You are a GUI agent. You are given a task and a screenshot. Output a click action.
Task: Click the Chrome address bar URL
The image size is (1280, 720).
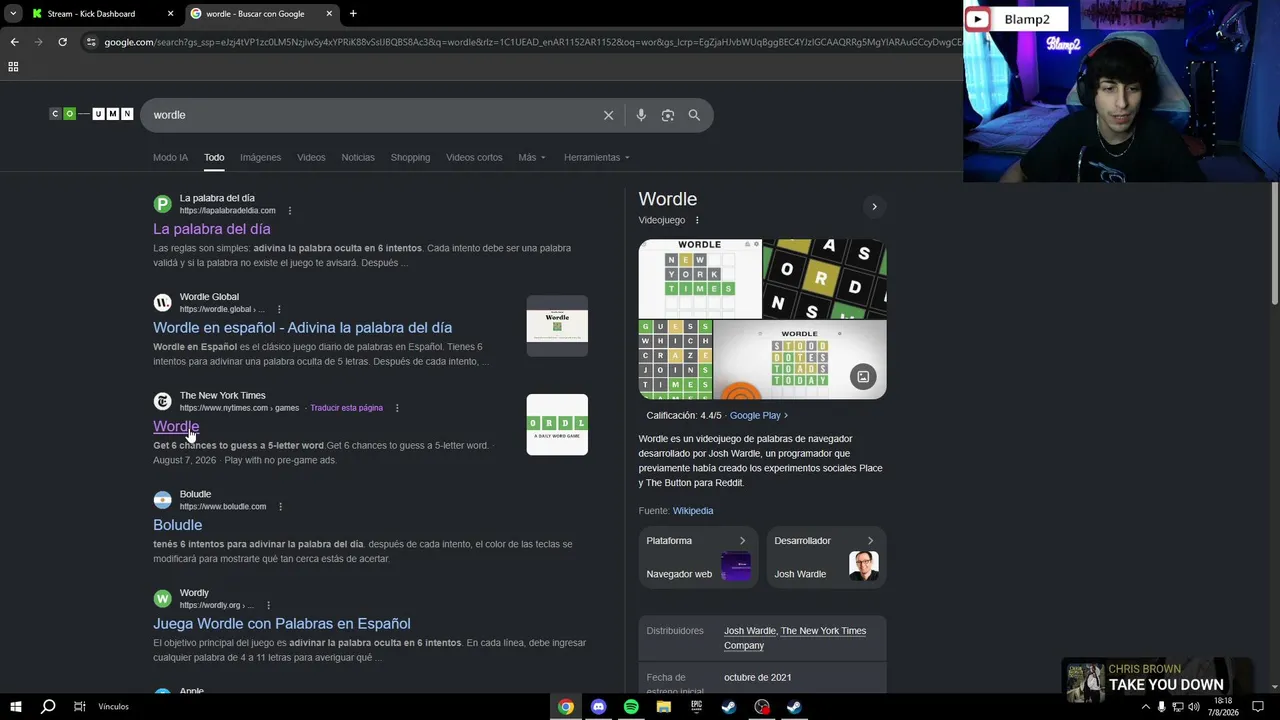(x=532, y=42)
